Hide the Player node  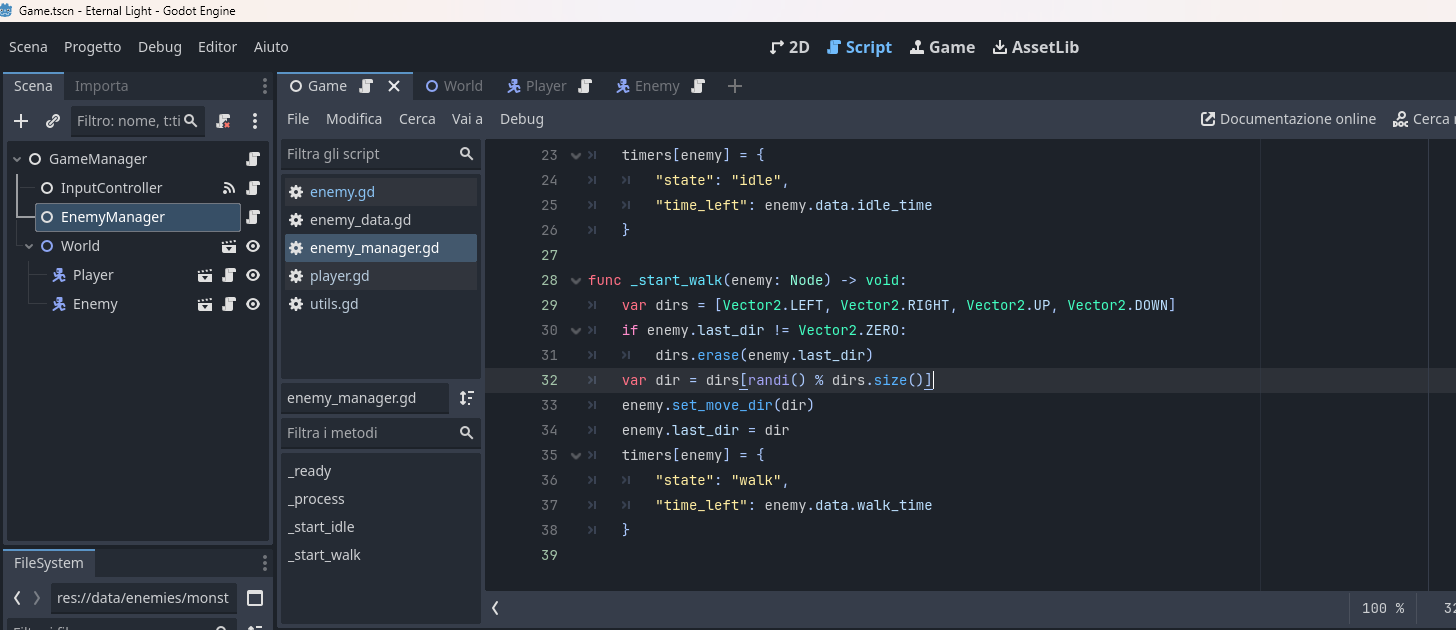click(253, 275)
